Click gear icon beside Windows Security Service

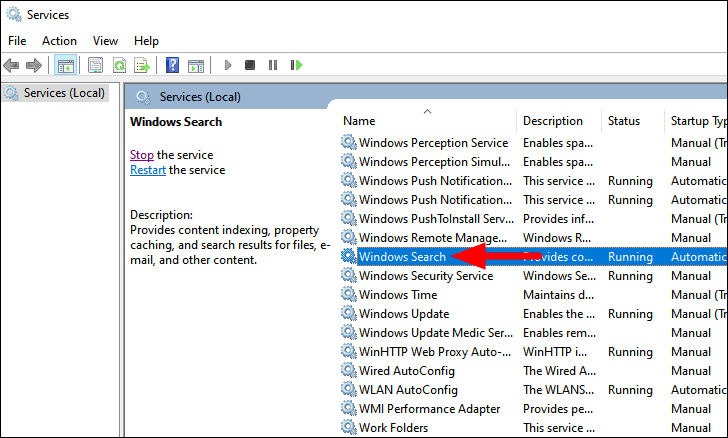(x=349, y=275)
